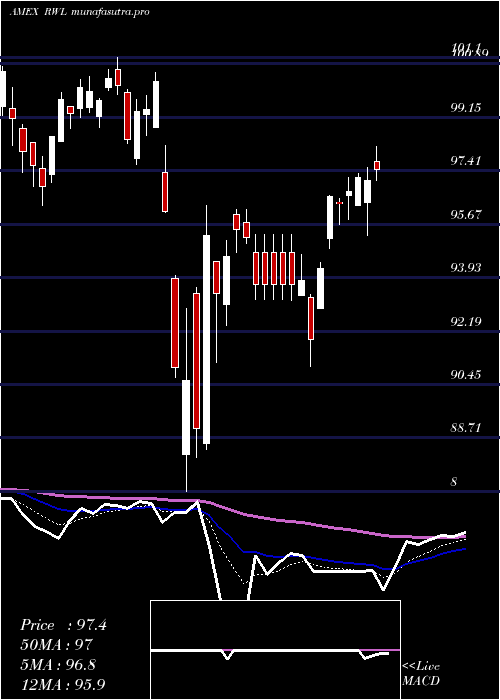Click the '50MA : 97' readout
This screenshot has height=700, width=500.
56,645
